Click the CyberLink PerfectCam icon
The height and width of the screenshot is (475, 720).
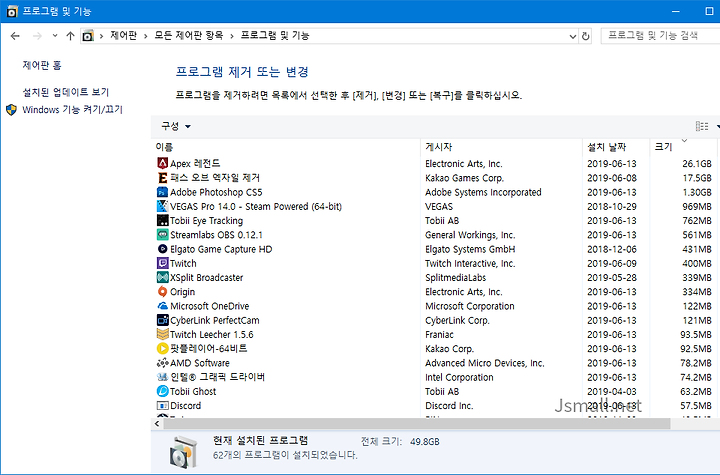coord(163,320)
